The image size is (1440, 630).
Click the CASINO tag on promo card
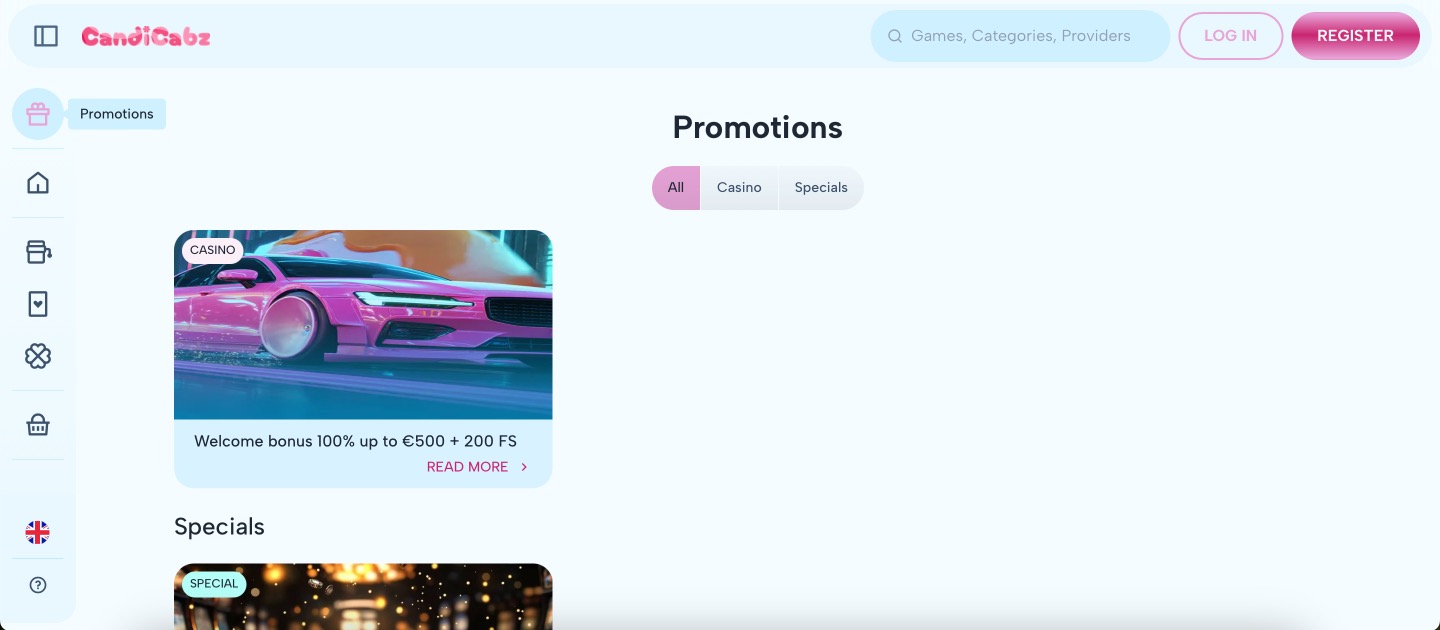(213, 250)
